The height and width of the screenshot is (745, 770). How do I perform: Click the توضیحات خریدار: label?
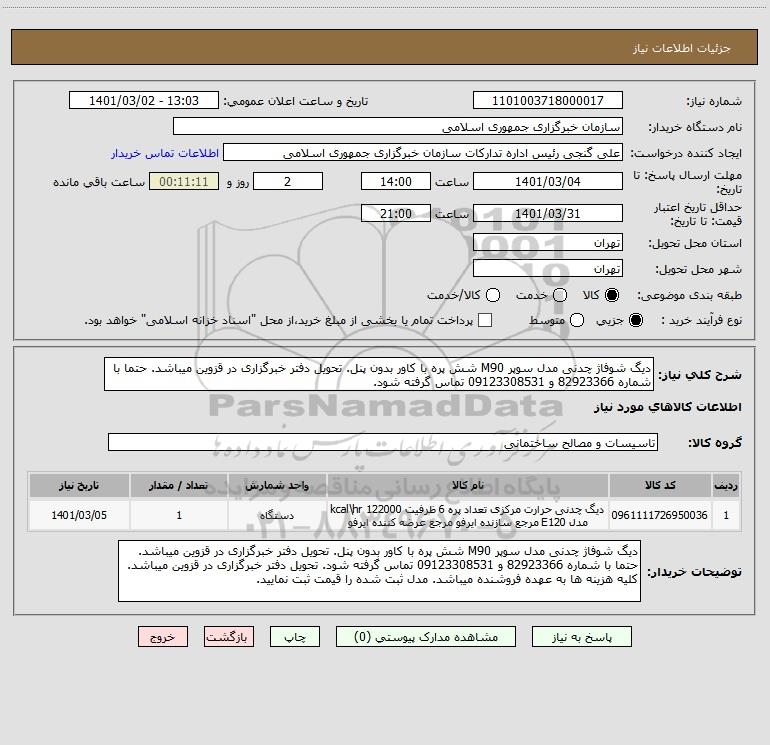(694, 572)
